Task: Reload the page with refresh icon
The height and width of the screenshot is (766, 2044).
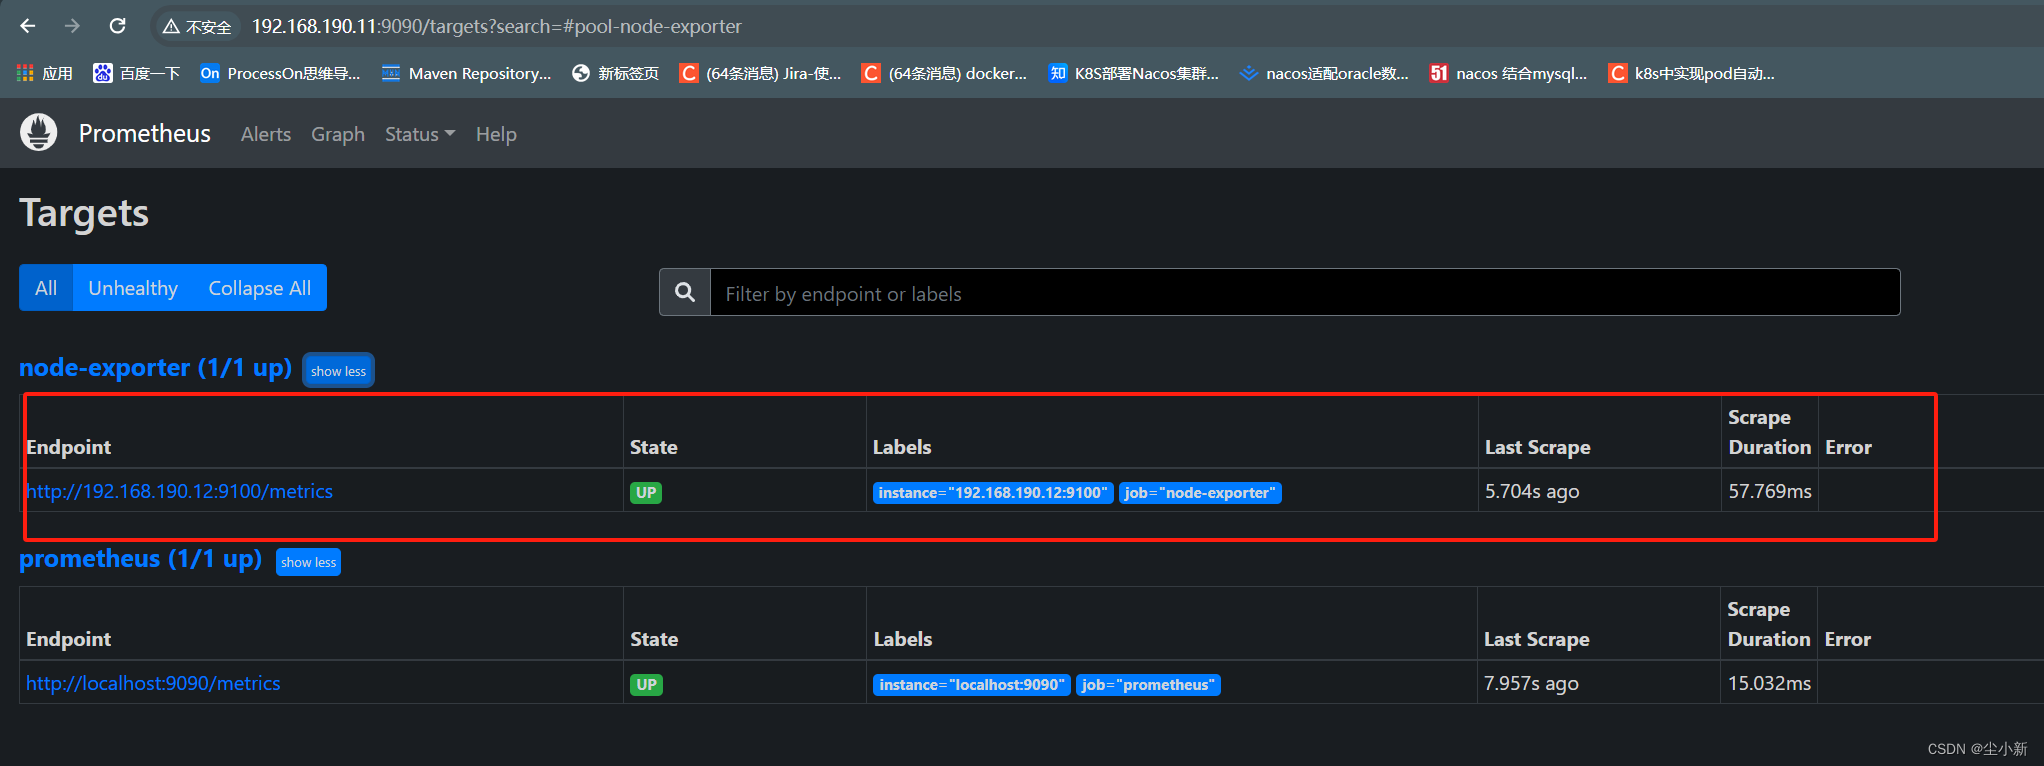Action: [118, 26]
